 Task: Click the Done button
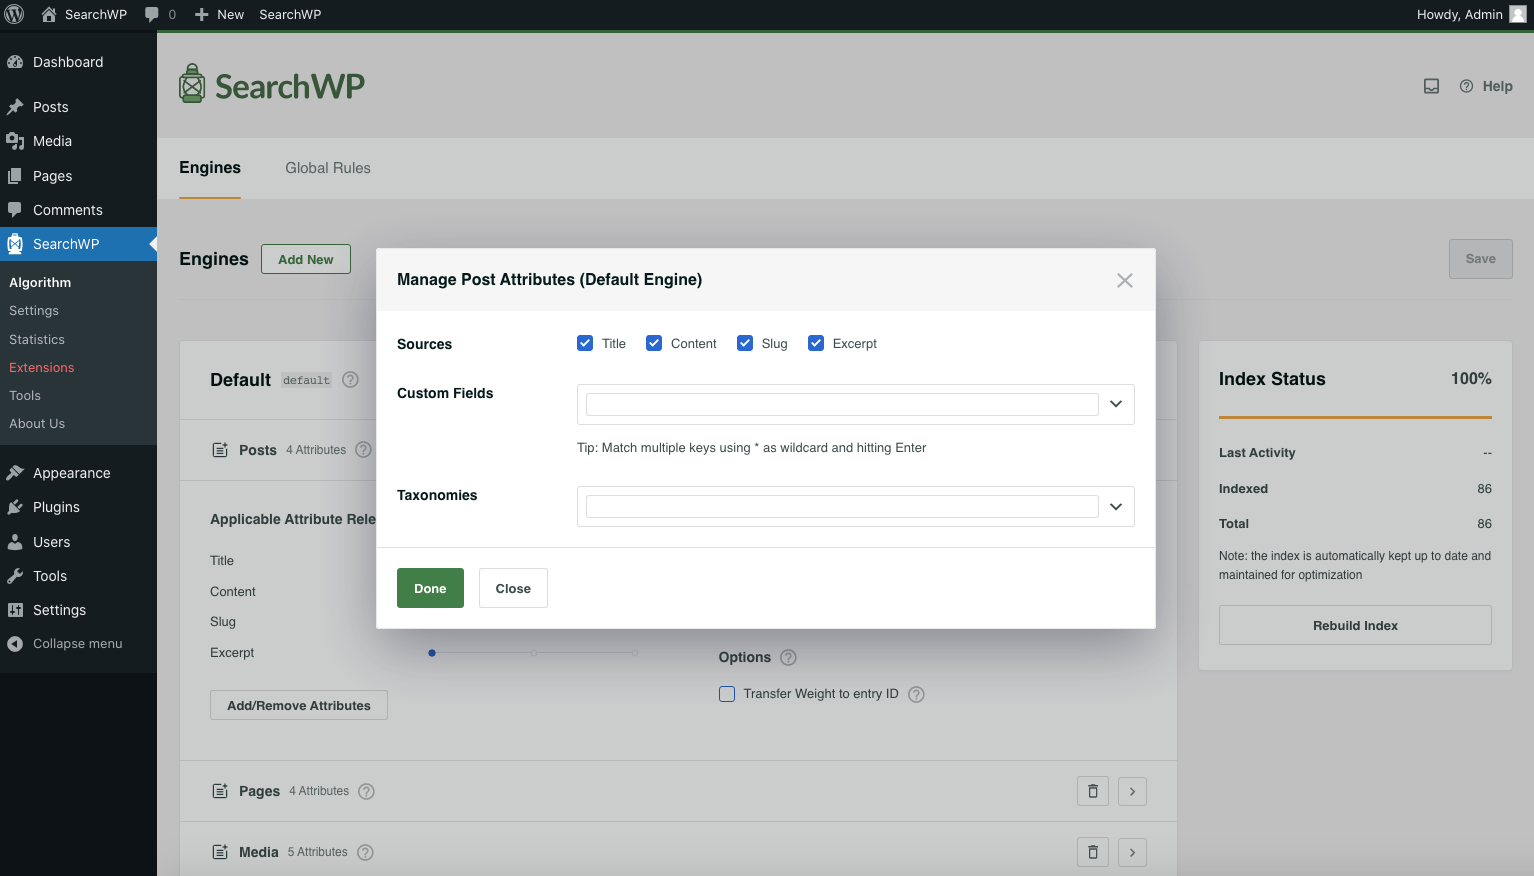(430, 588)
